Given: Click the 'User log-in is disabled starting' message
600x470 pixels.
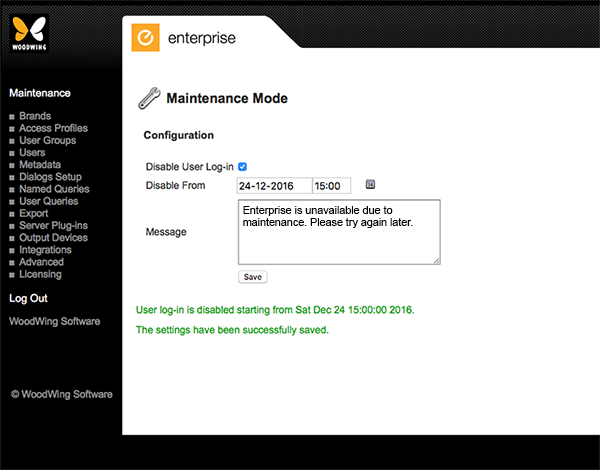Looking at the screenshot, I should (275, 310).
